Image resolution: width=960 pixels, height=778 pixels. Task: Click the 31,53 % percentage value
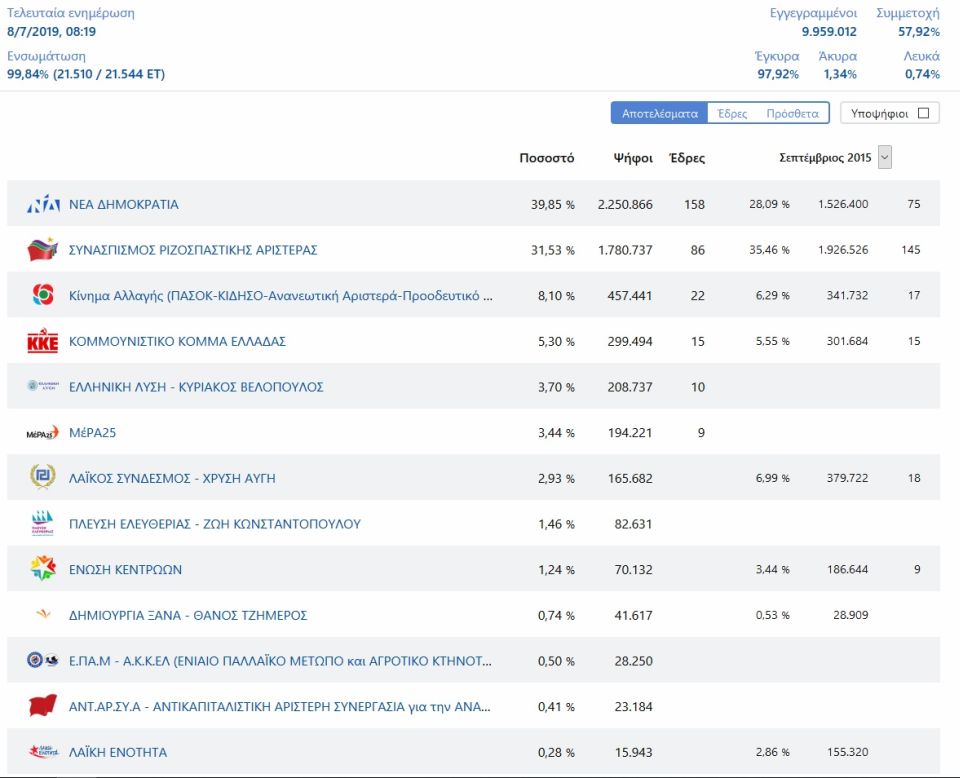[552, 250]
